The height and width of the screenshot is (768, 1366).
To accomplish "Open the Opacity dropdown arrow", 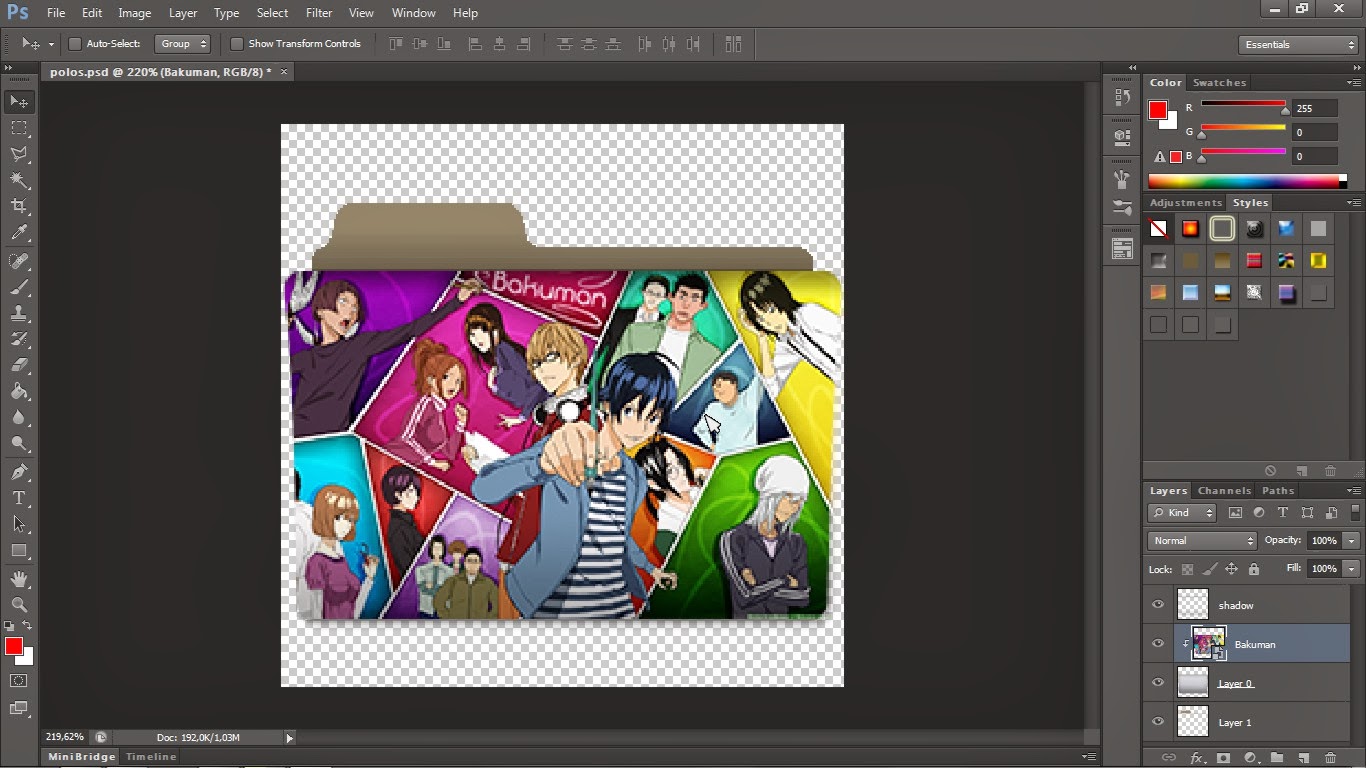I will 1350,540.
